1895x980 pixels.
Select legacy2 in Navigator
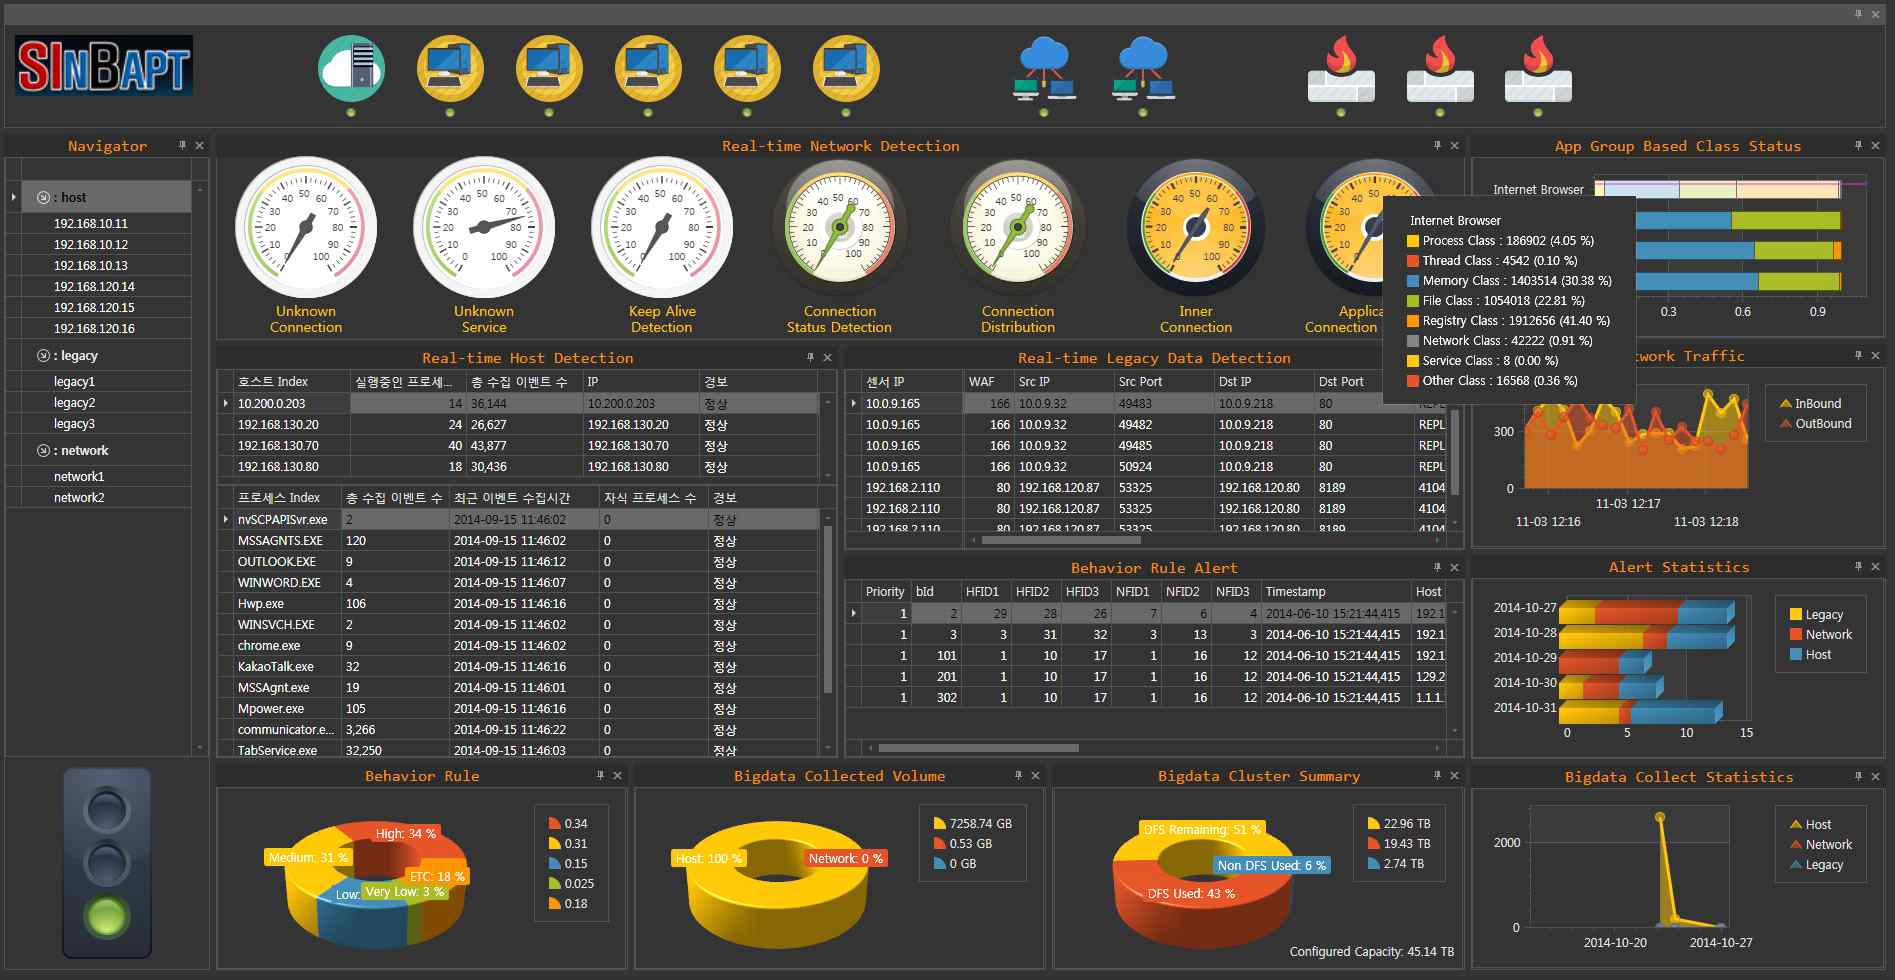pyautogui.click(x=74, y=402)
